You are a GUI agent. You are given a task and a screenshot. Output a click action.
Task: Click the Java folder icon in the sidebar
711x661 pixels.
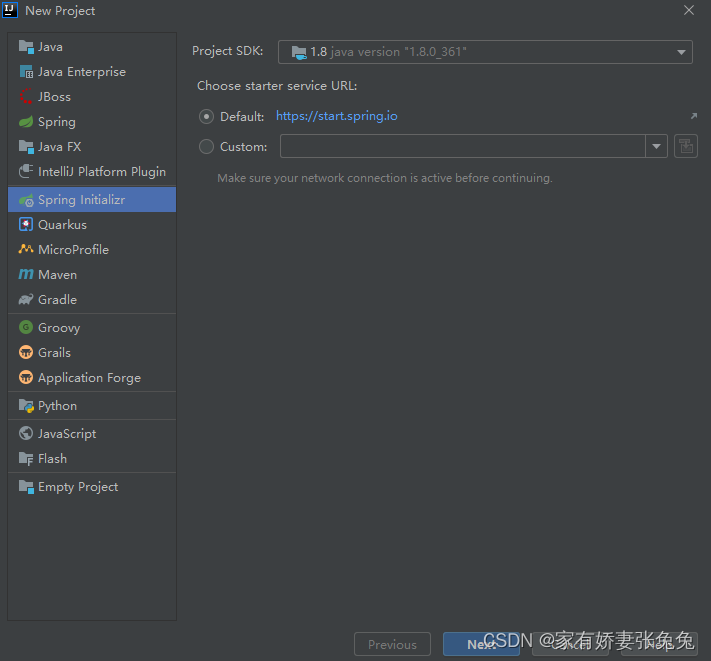pos(26,47)
